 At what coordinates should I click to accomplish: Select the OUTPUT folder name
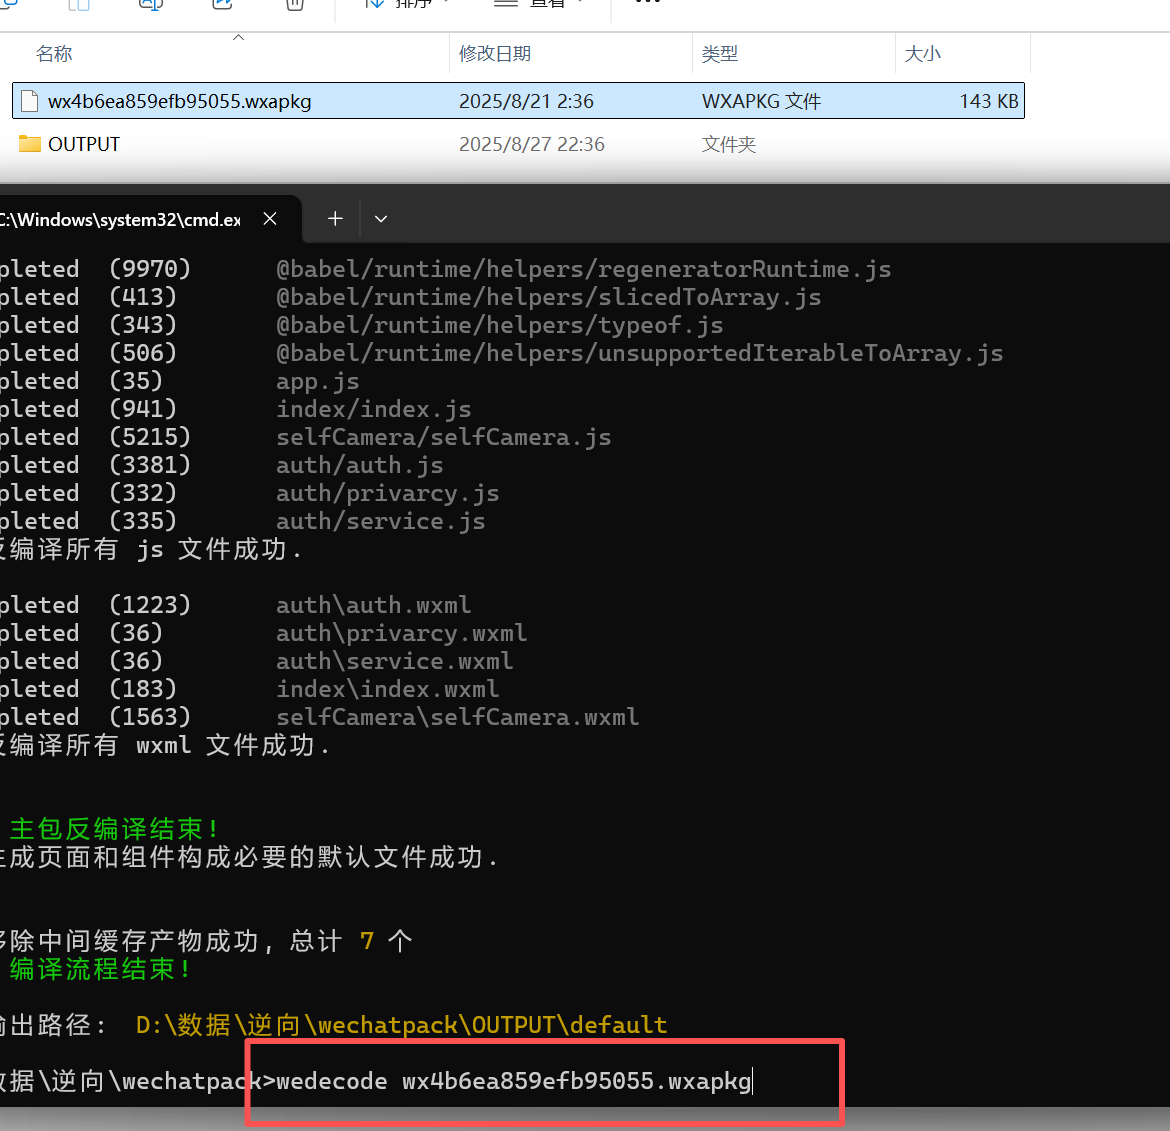(84, 144)
